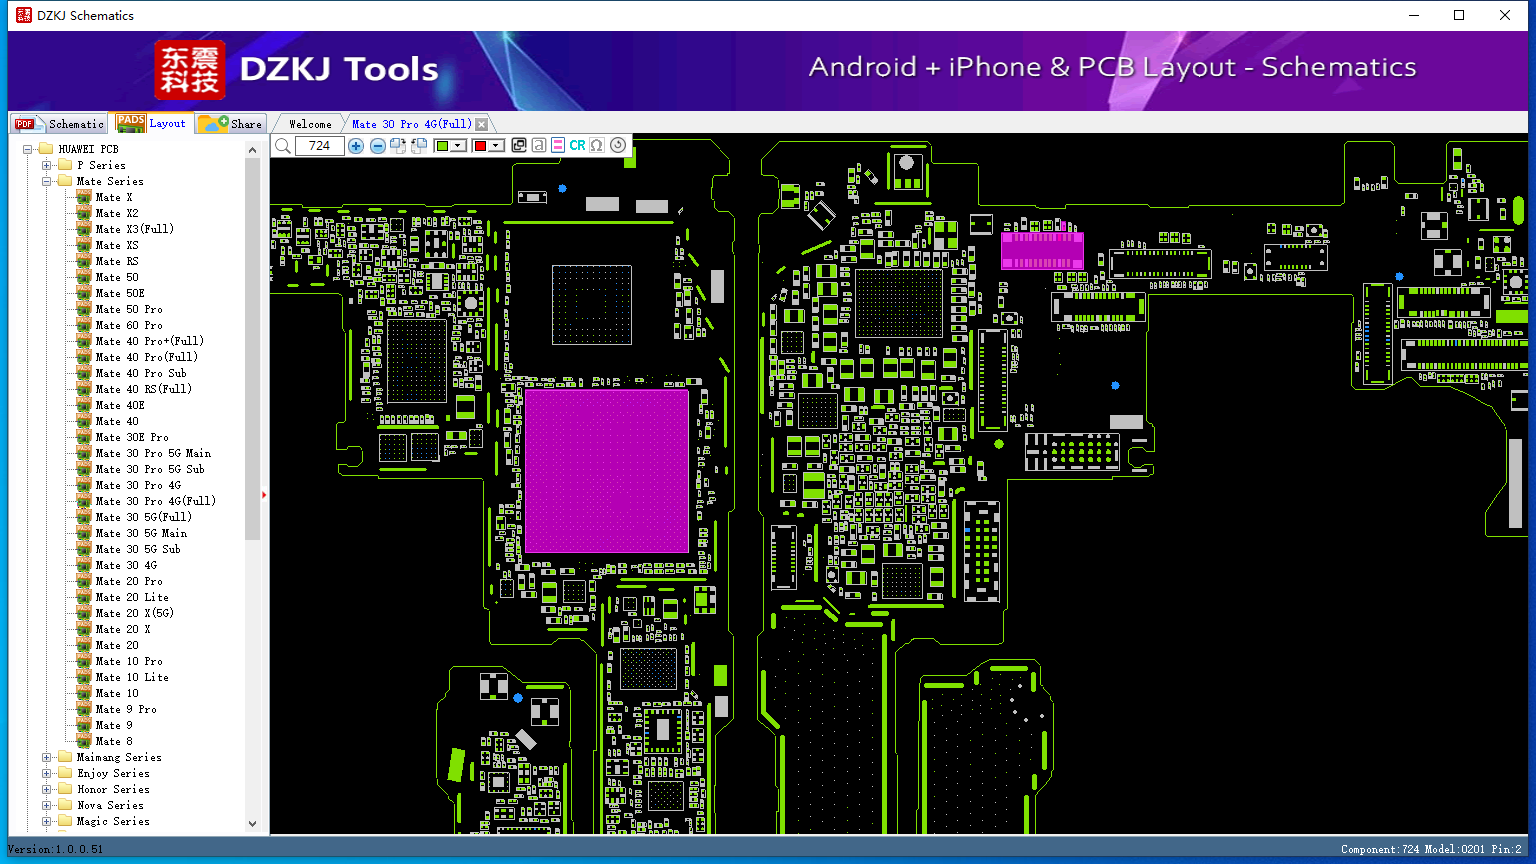Click the folder icon of HUAWEI PCB

(x=46, y=150)
